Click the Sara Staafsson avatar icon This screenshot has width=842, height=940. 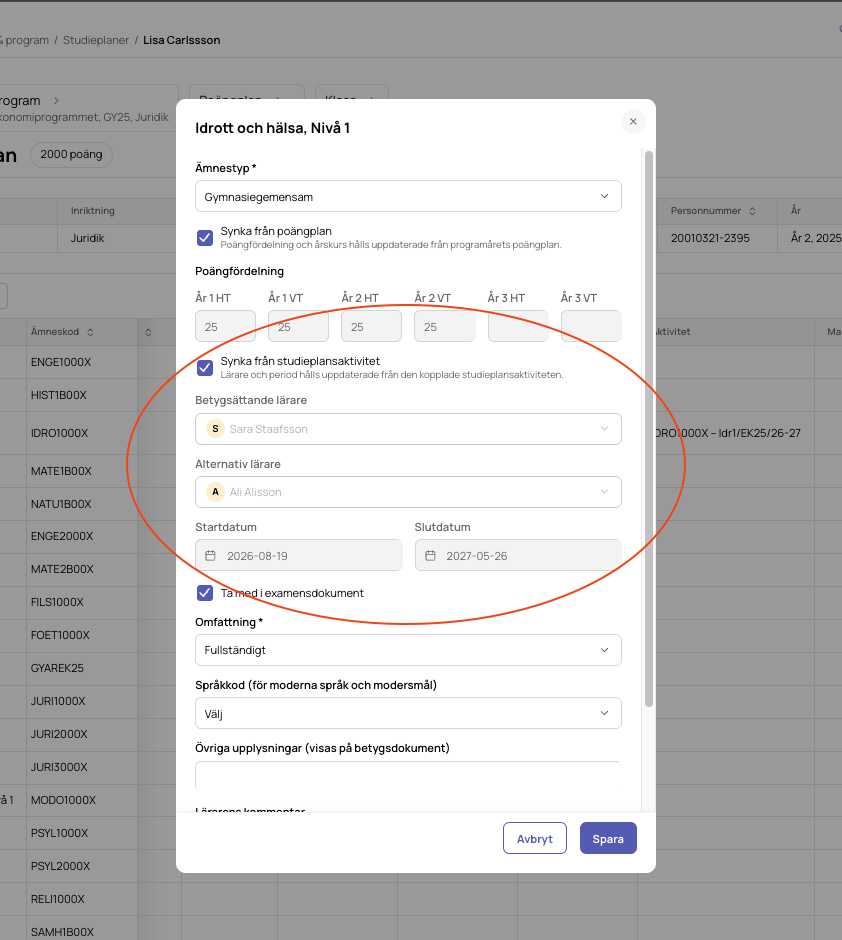pos(215,429)
